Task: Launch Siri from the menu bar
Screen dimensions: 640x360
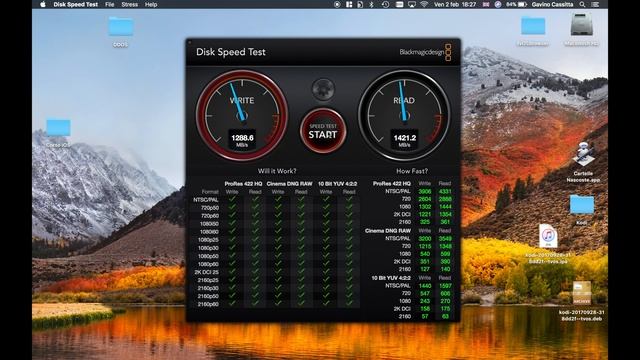Action: coord(498,4)
